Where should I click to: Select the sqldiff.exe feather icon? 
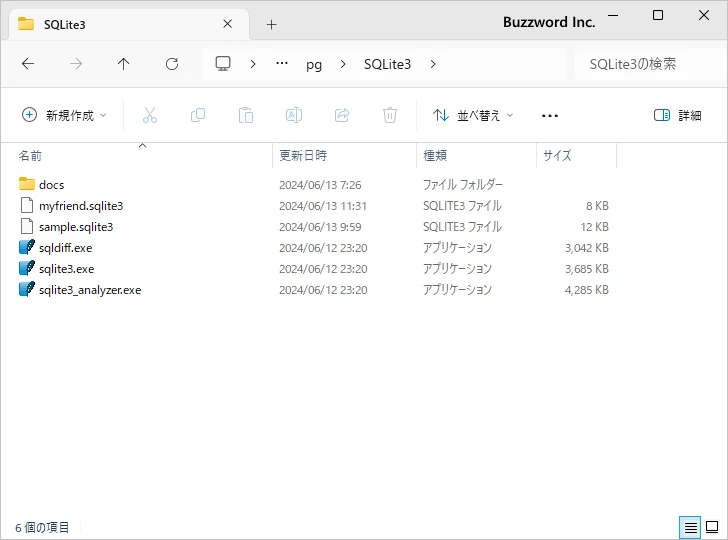tap(27, 247)
